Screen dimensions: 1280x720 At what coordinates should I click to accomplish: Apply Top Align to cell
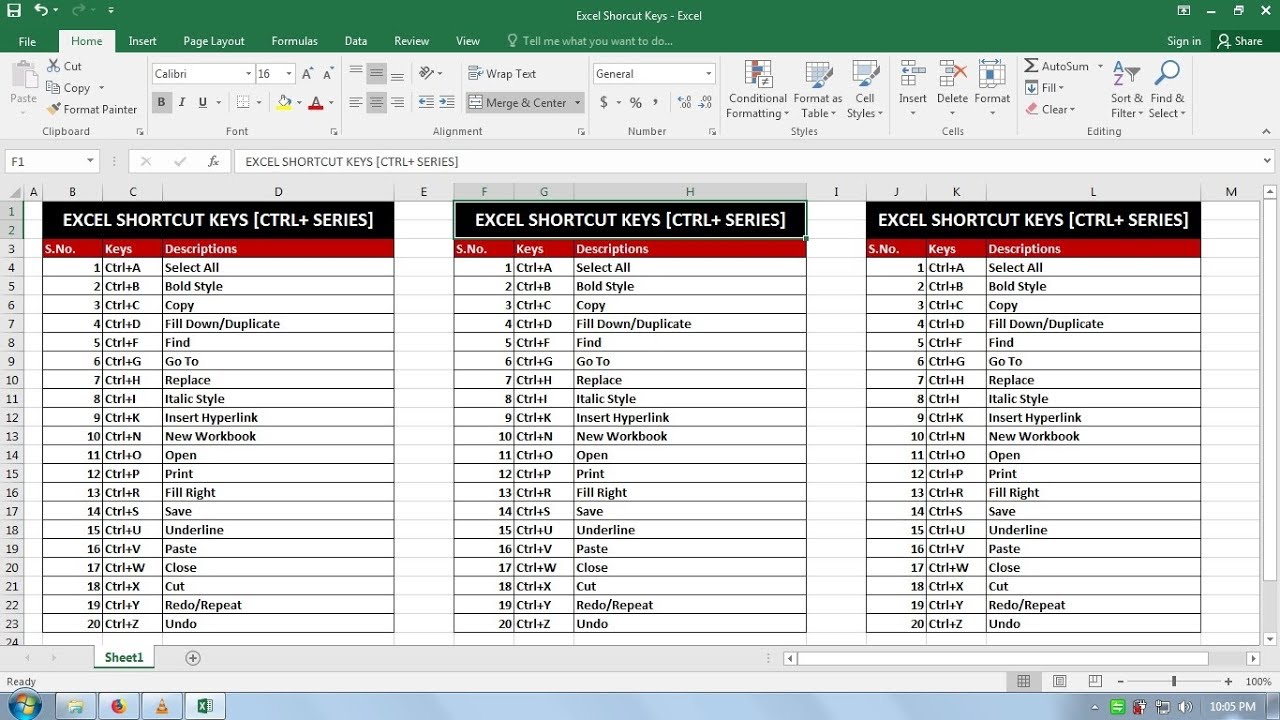[356, 74]
